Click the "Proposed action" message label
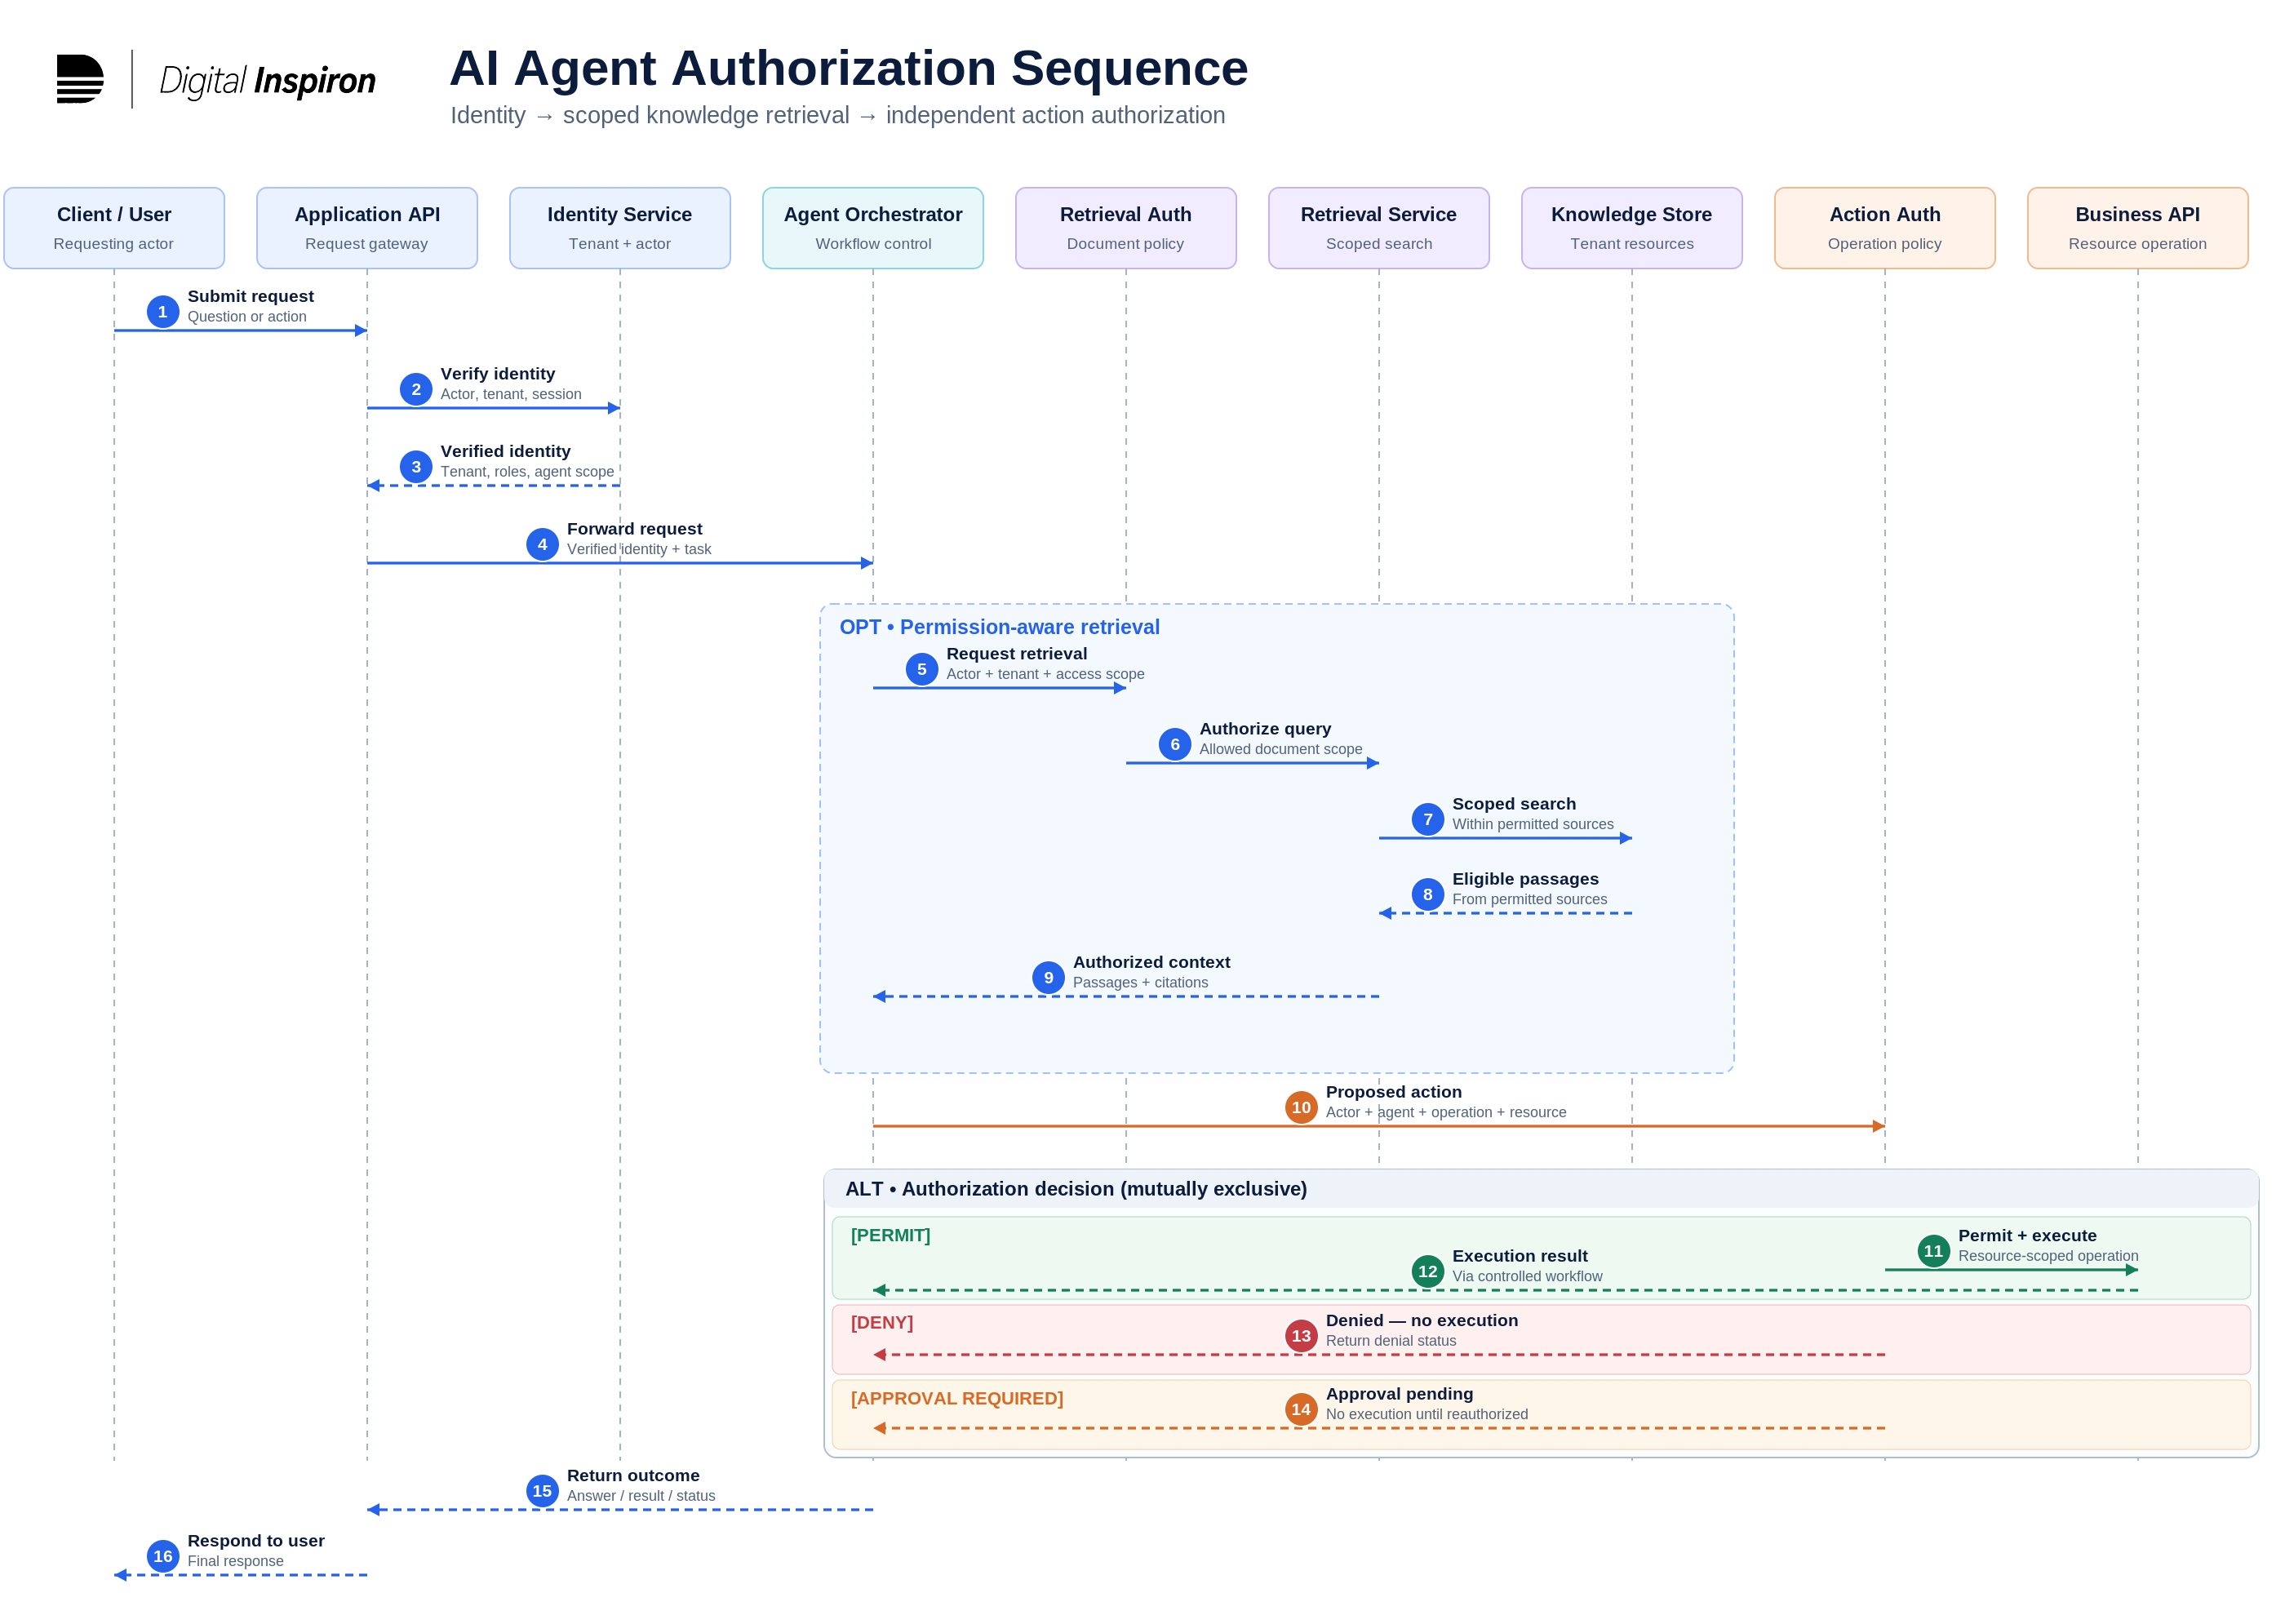Screen dimensions: 2285x1624 pos(1393,1092)
